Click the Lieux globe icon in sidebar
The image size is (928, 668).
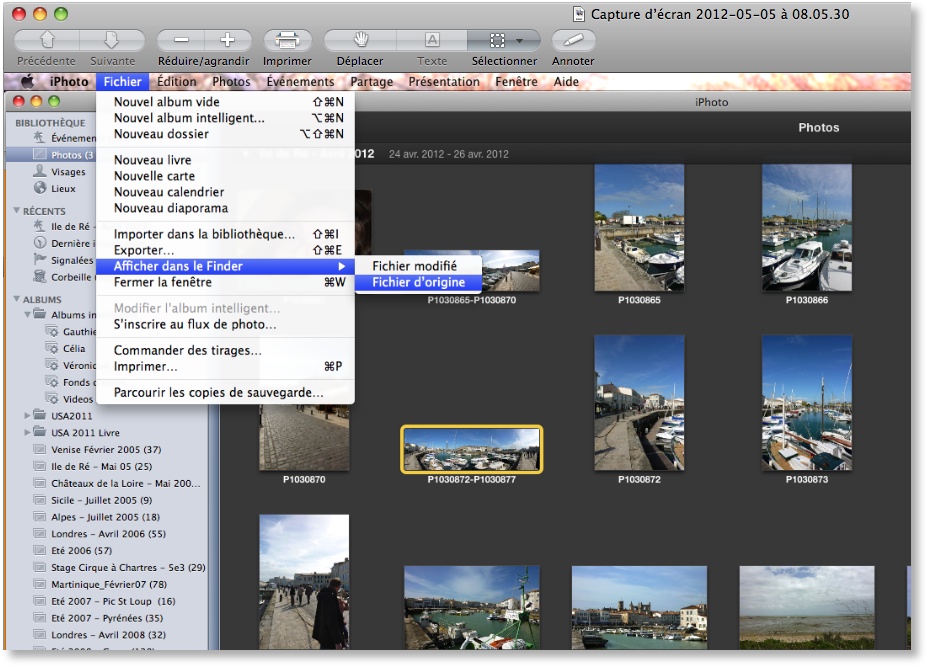(x=40, y=188)
